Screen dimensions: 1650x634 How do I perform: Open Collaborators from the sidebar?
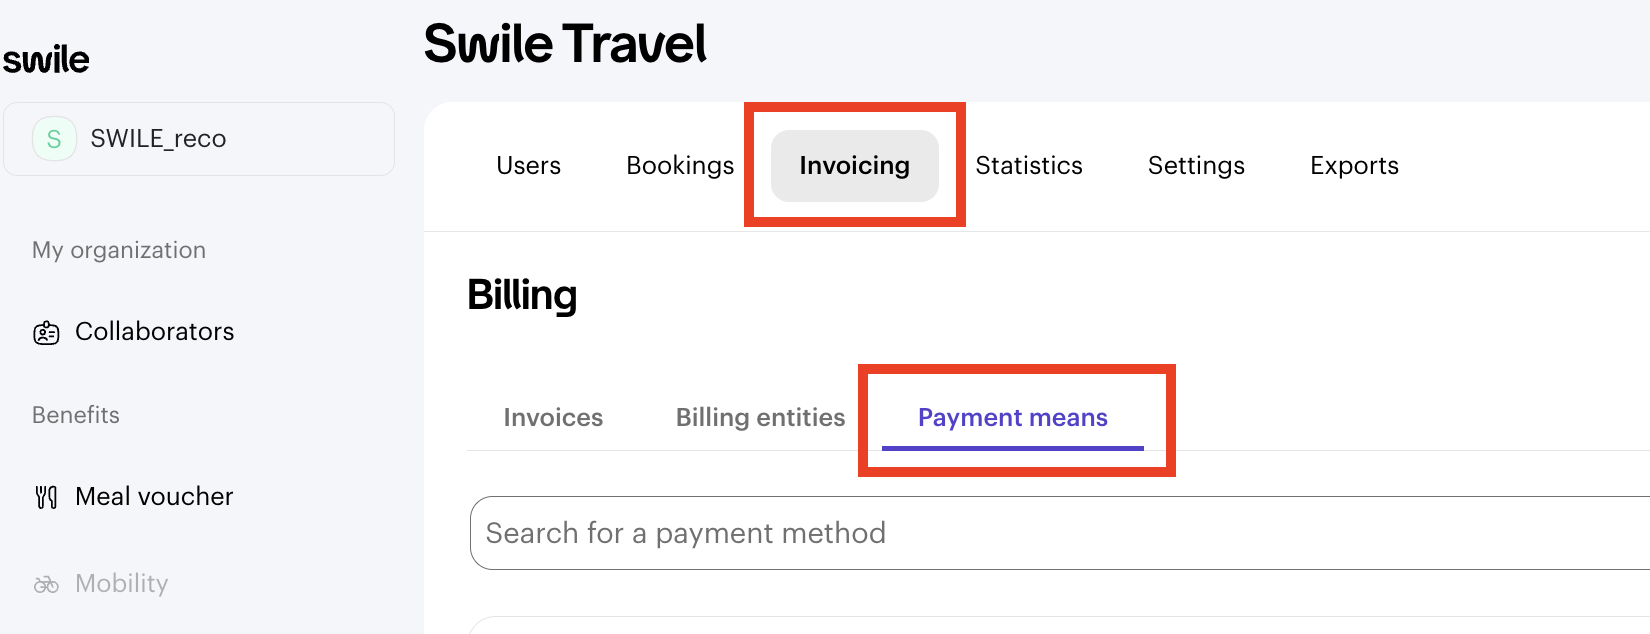tap(154, 332)
